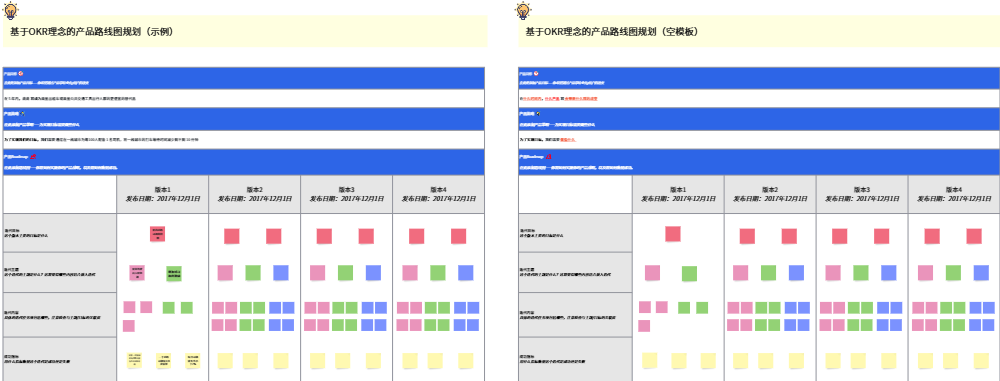Click the red roadmap icon in the 空模板 board's Roadmap header
Image resolution: width=1000 pixels, height=381 pixels.
pyautogui.click(x=548, y=156)
